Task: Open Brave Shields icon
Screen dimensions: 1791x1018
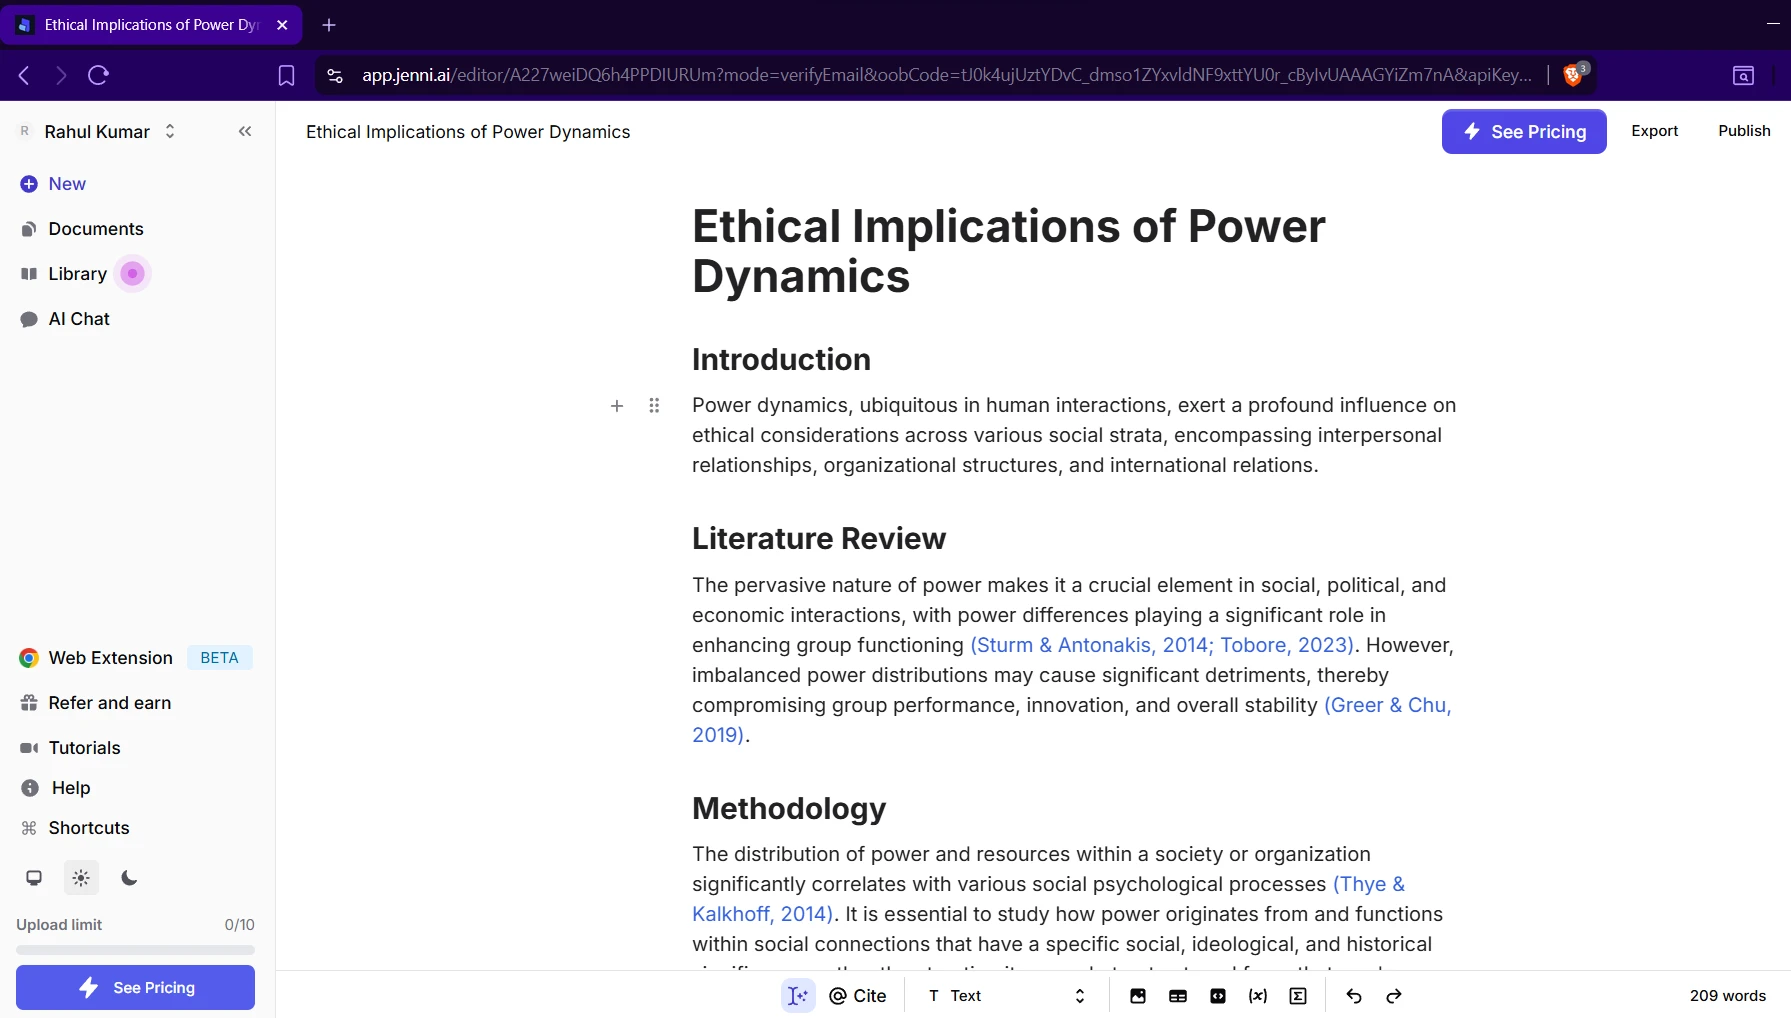Action: tap(1575, 74)
